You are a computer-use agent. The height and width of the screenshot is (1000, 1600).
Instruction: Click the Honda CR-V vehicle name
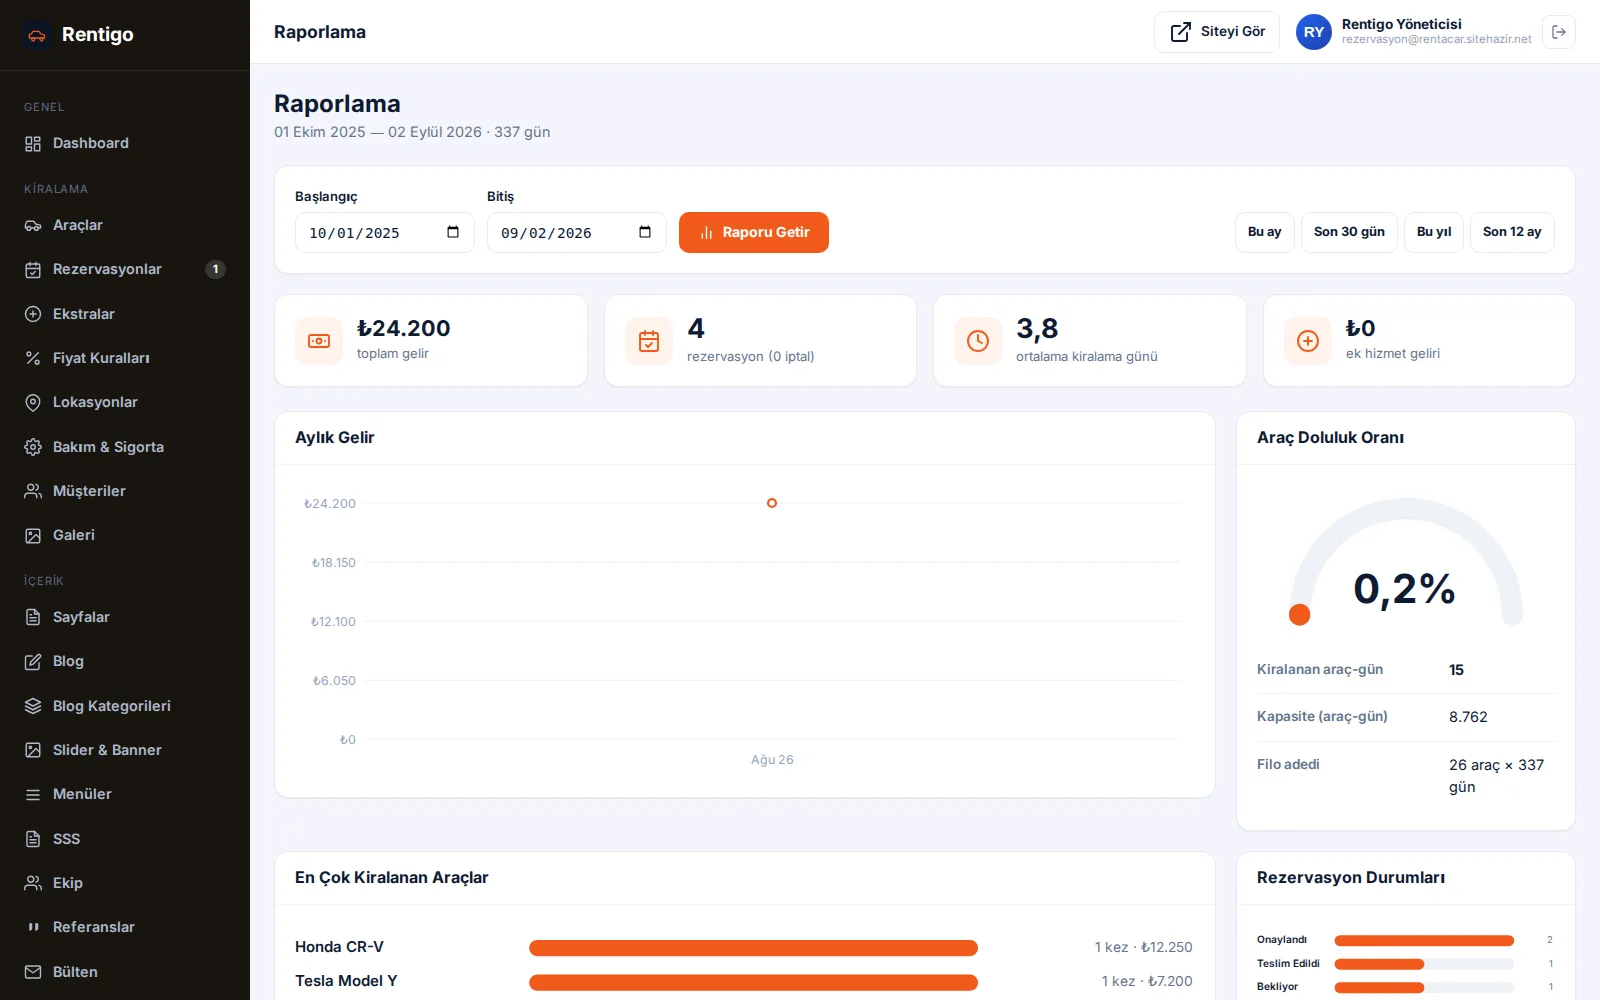[339, 947]
